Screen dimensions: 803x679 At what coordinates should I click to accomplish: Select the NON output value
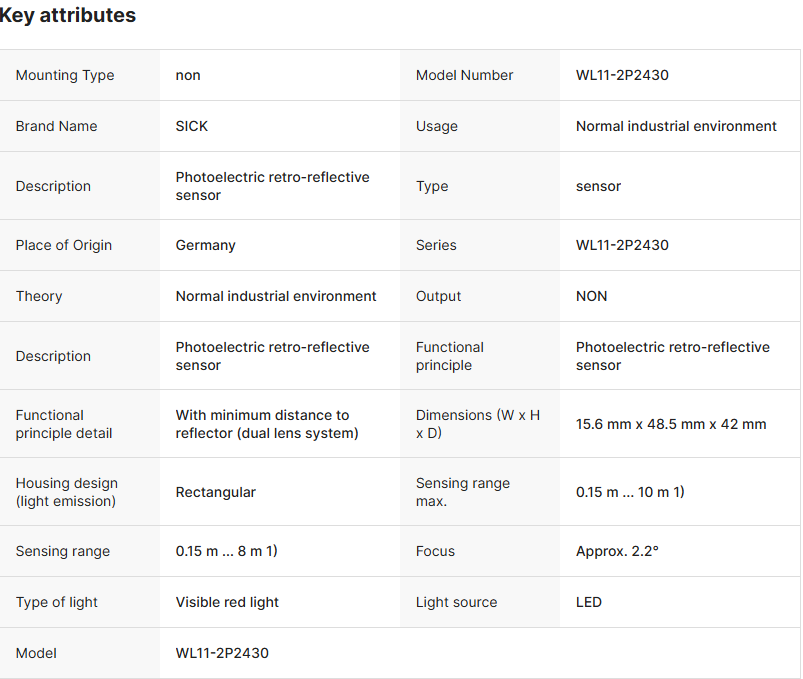(x=592, y=296)
